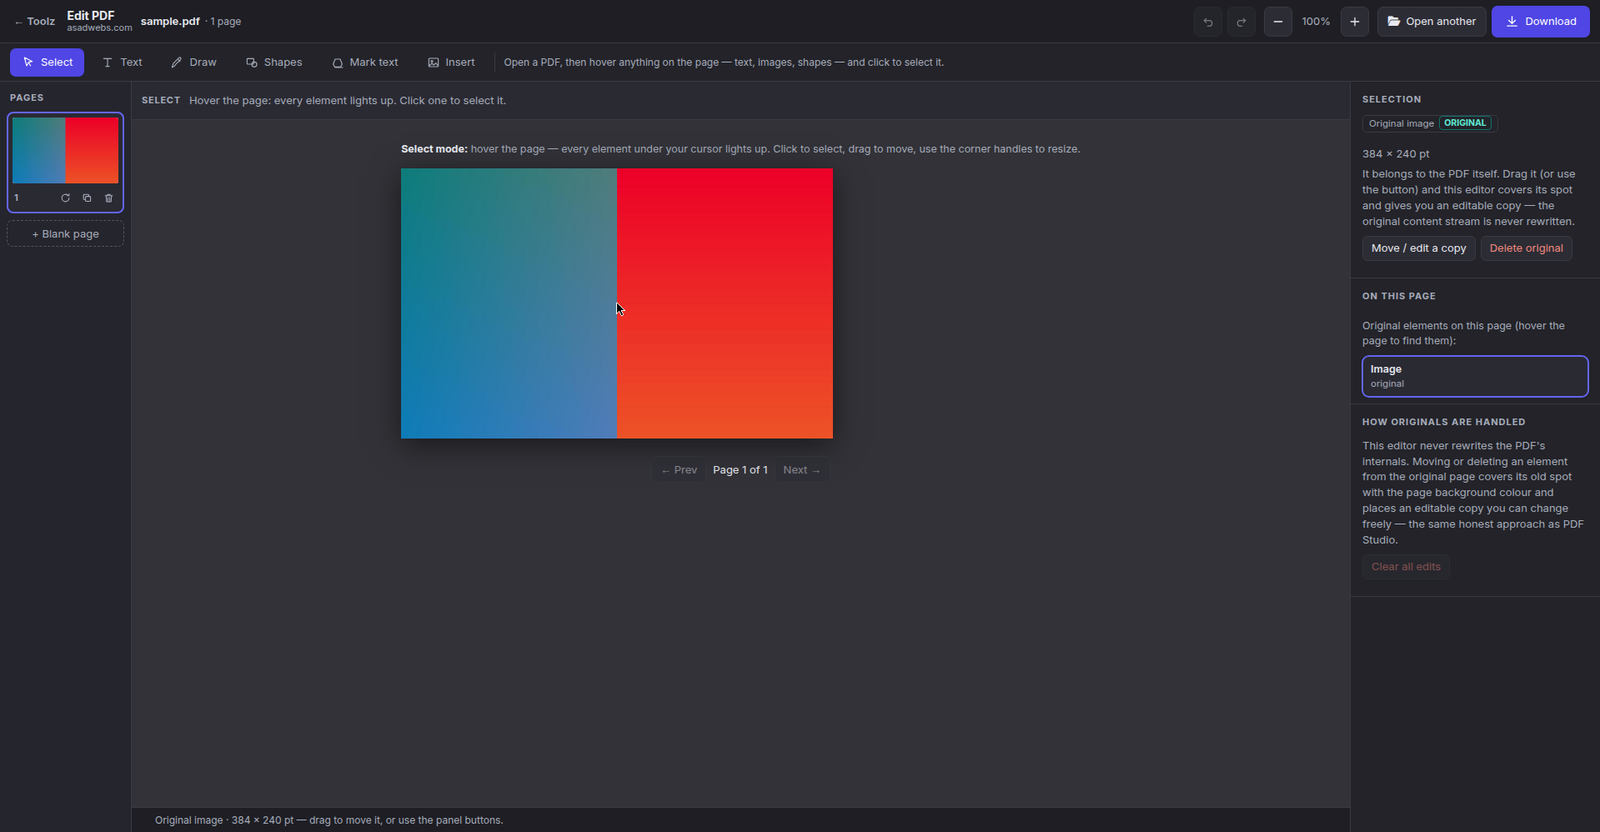Rotate page 1 in Pages panel

click(x=65, y=198)
